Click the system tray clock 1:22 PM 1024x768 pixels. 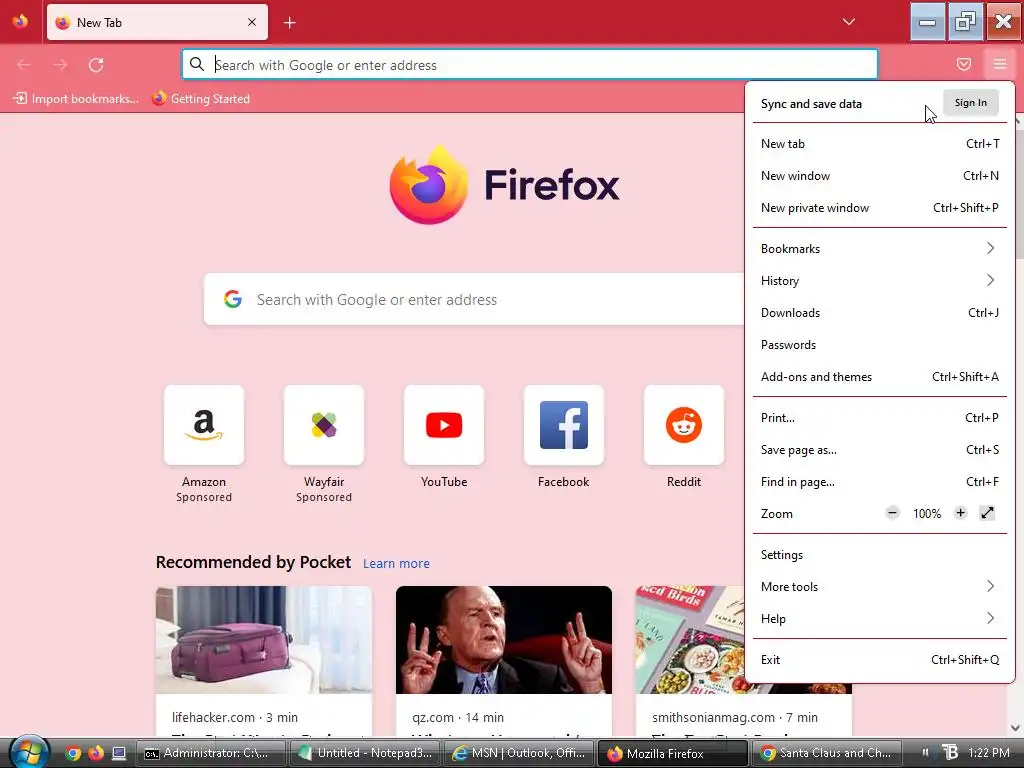(989, 752)
